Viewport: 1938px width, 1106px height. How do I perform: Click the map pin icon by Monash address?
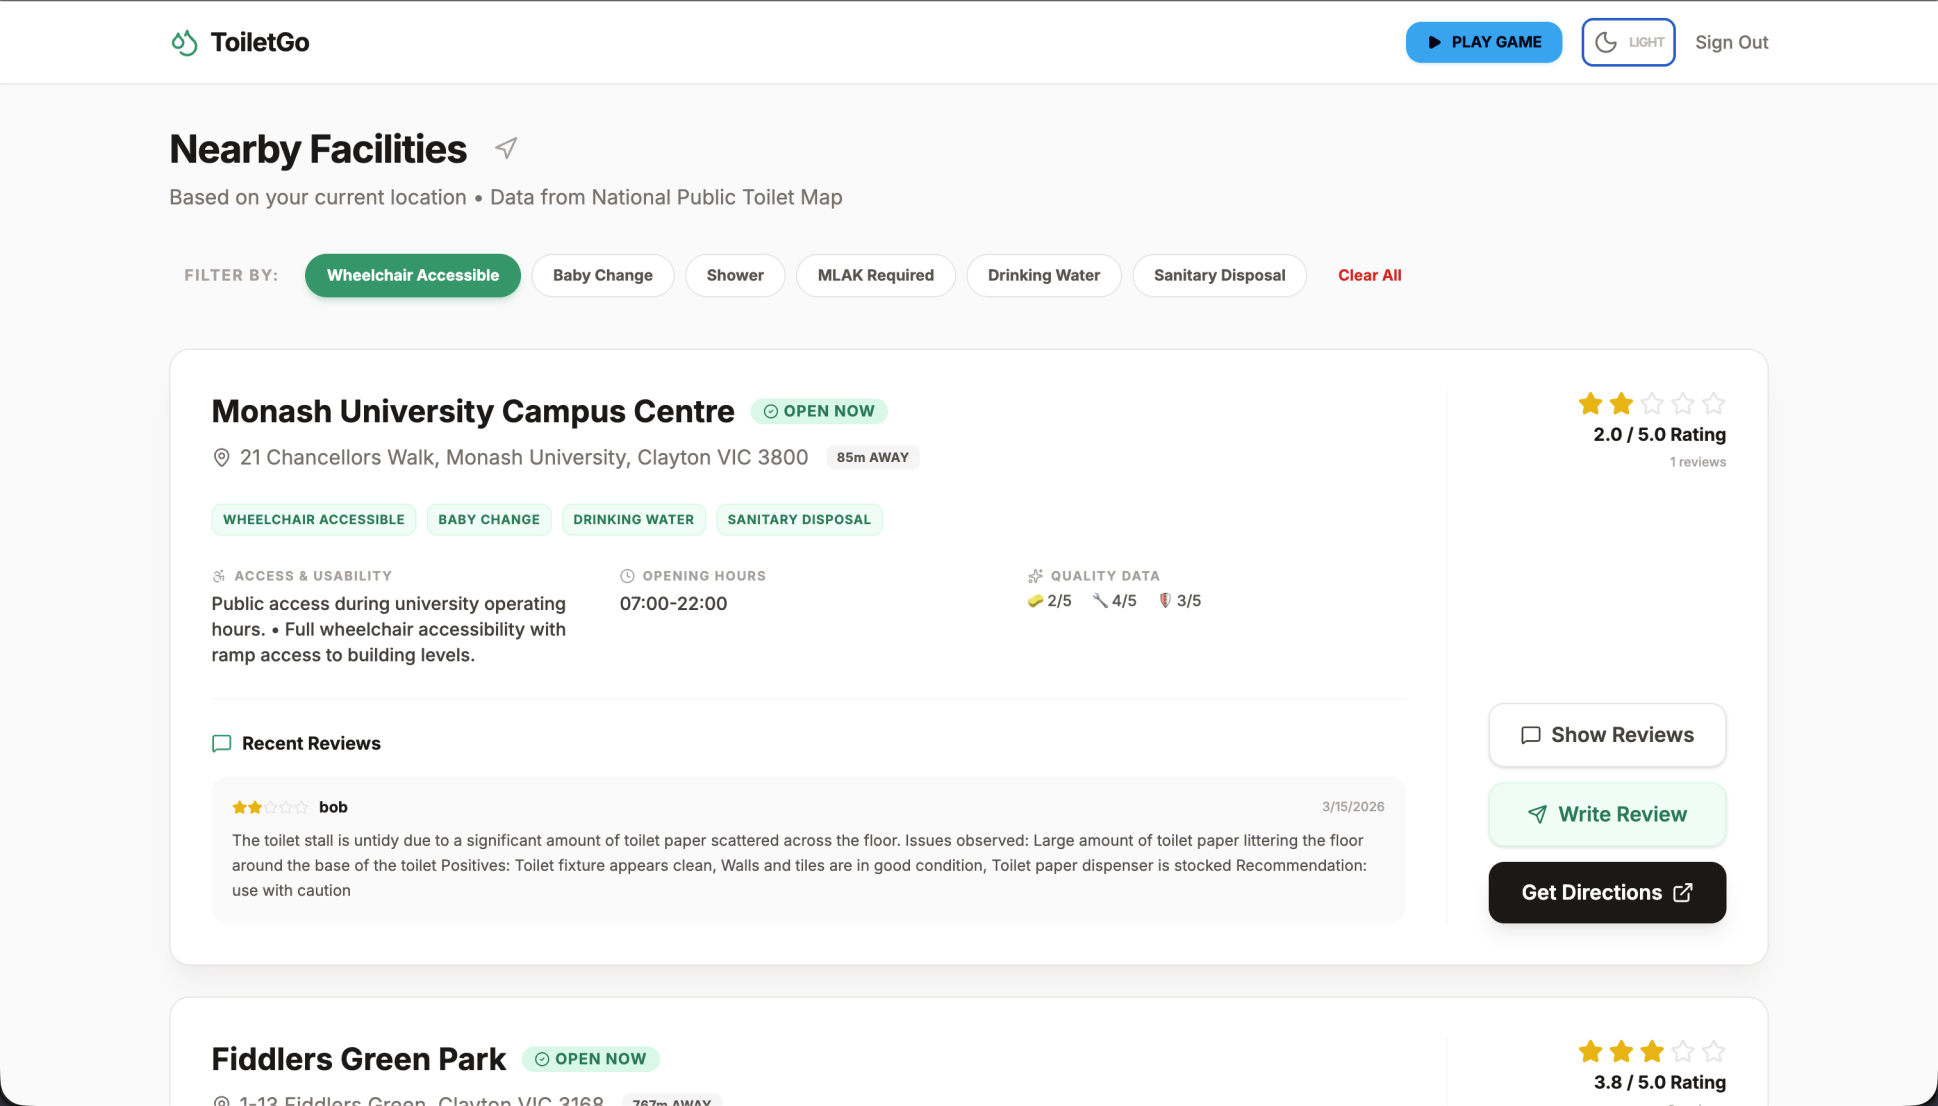pyautogui.click(x=221, y=458)
